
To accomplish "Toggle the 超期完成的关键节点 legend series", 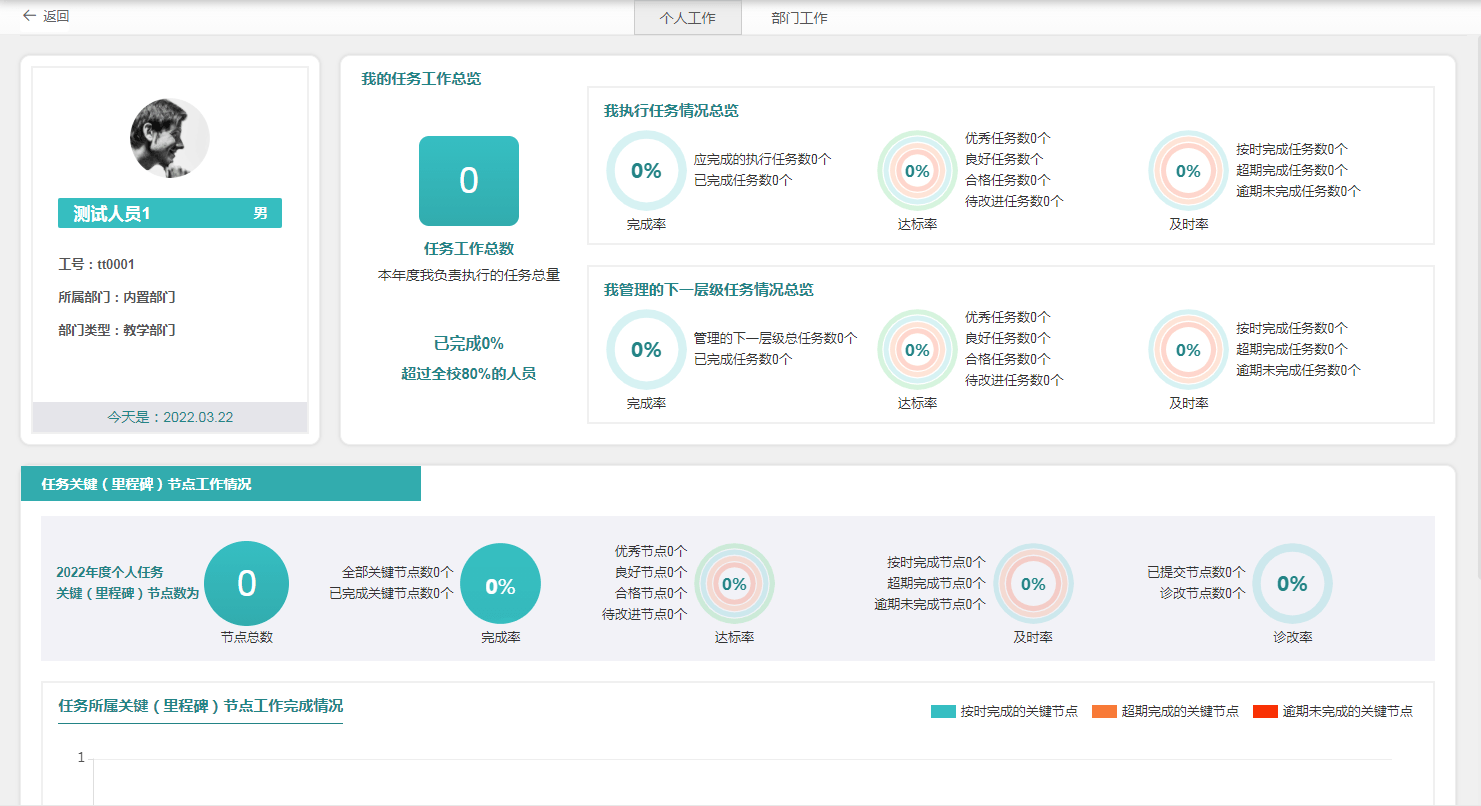I will click(x=1165, y=711).
